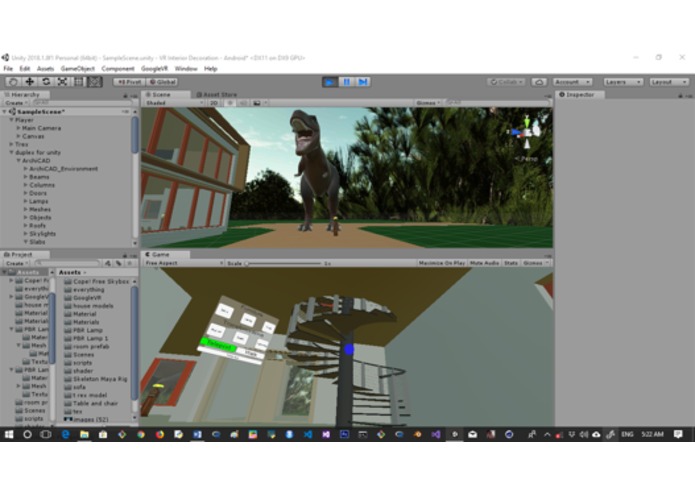Open Microsoft Edge from the taskbar
This screenshot has width=695, height=494.
pyautogui.click(x=65, y=435)
